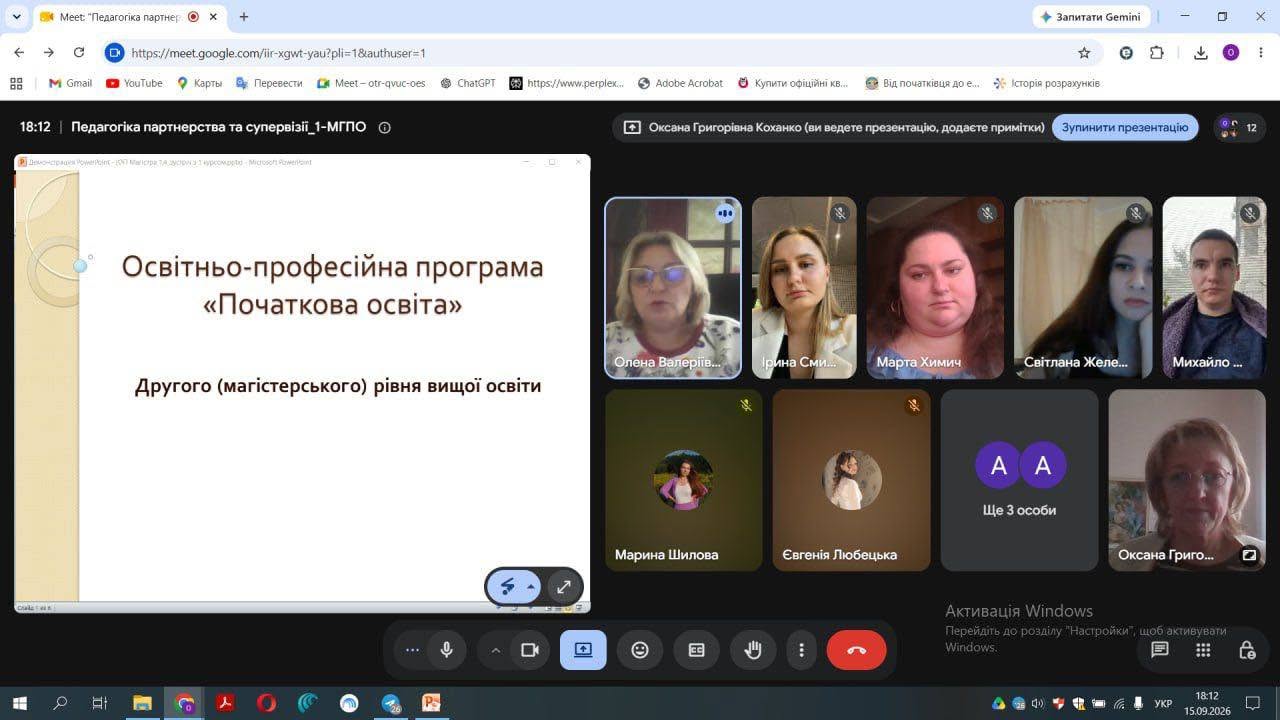The image size is (1280, 720).
Task: Turn on captions button
Action: (697, 650)
